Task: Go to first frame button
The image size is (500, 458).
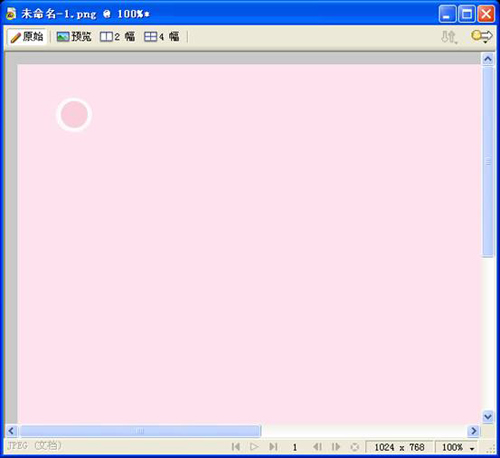Action: point(236,446)
